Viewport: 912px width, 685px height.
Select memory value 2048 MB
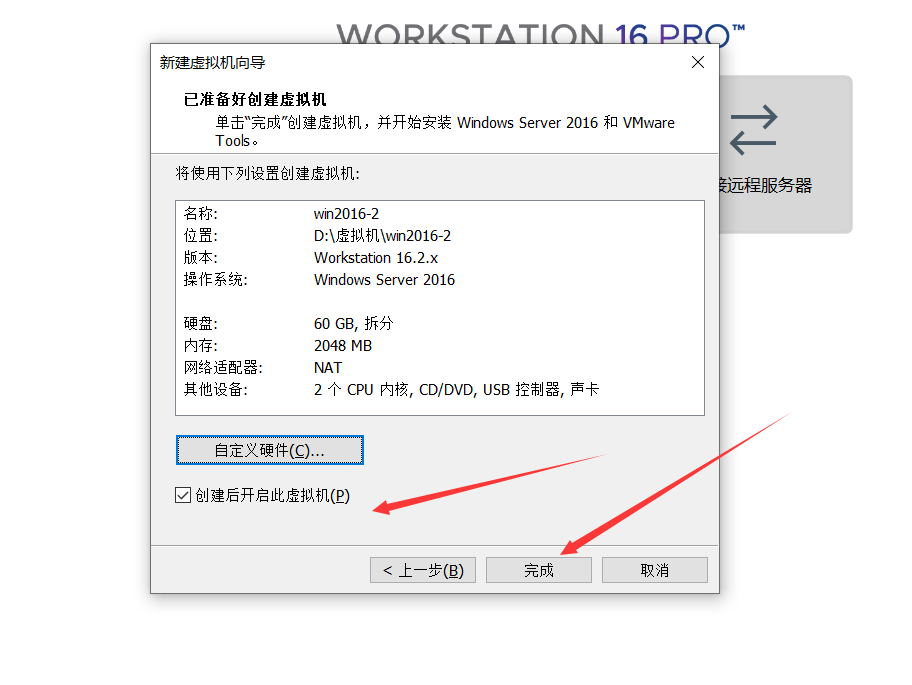[343, 345]
